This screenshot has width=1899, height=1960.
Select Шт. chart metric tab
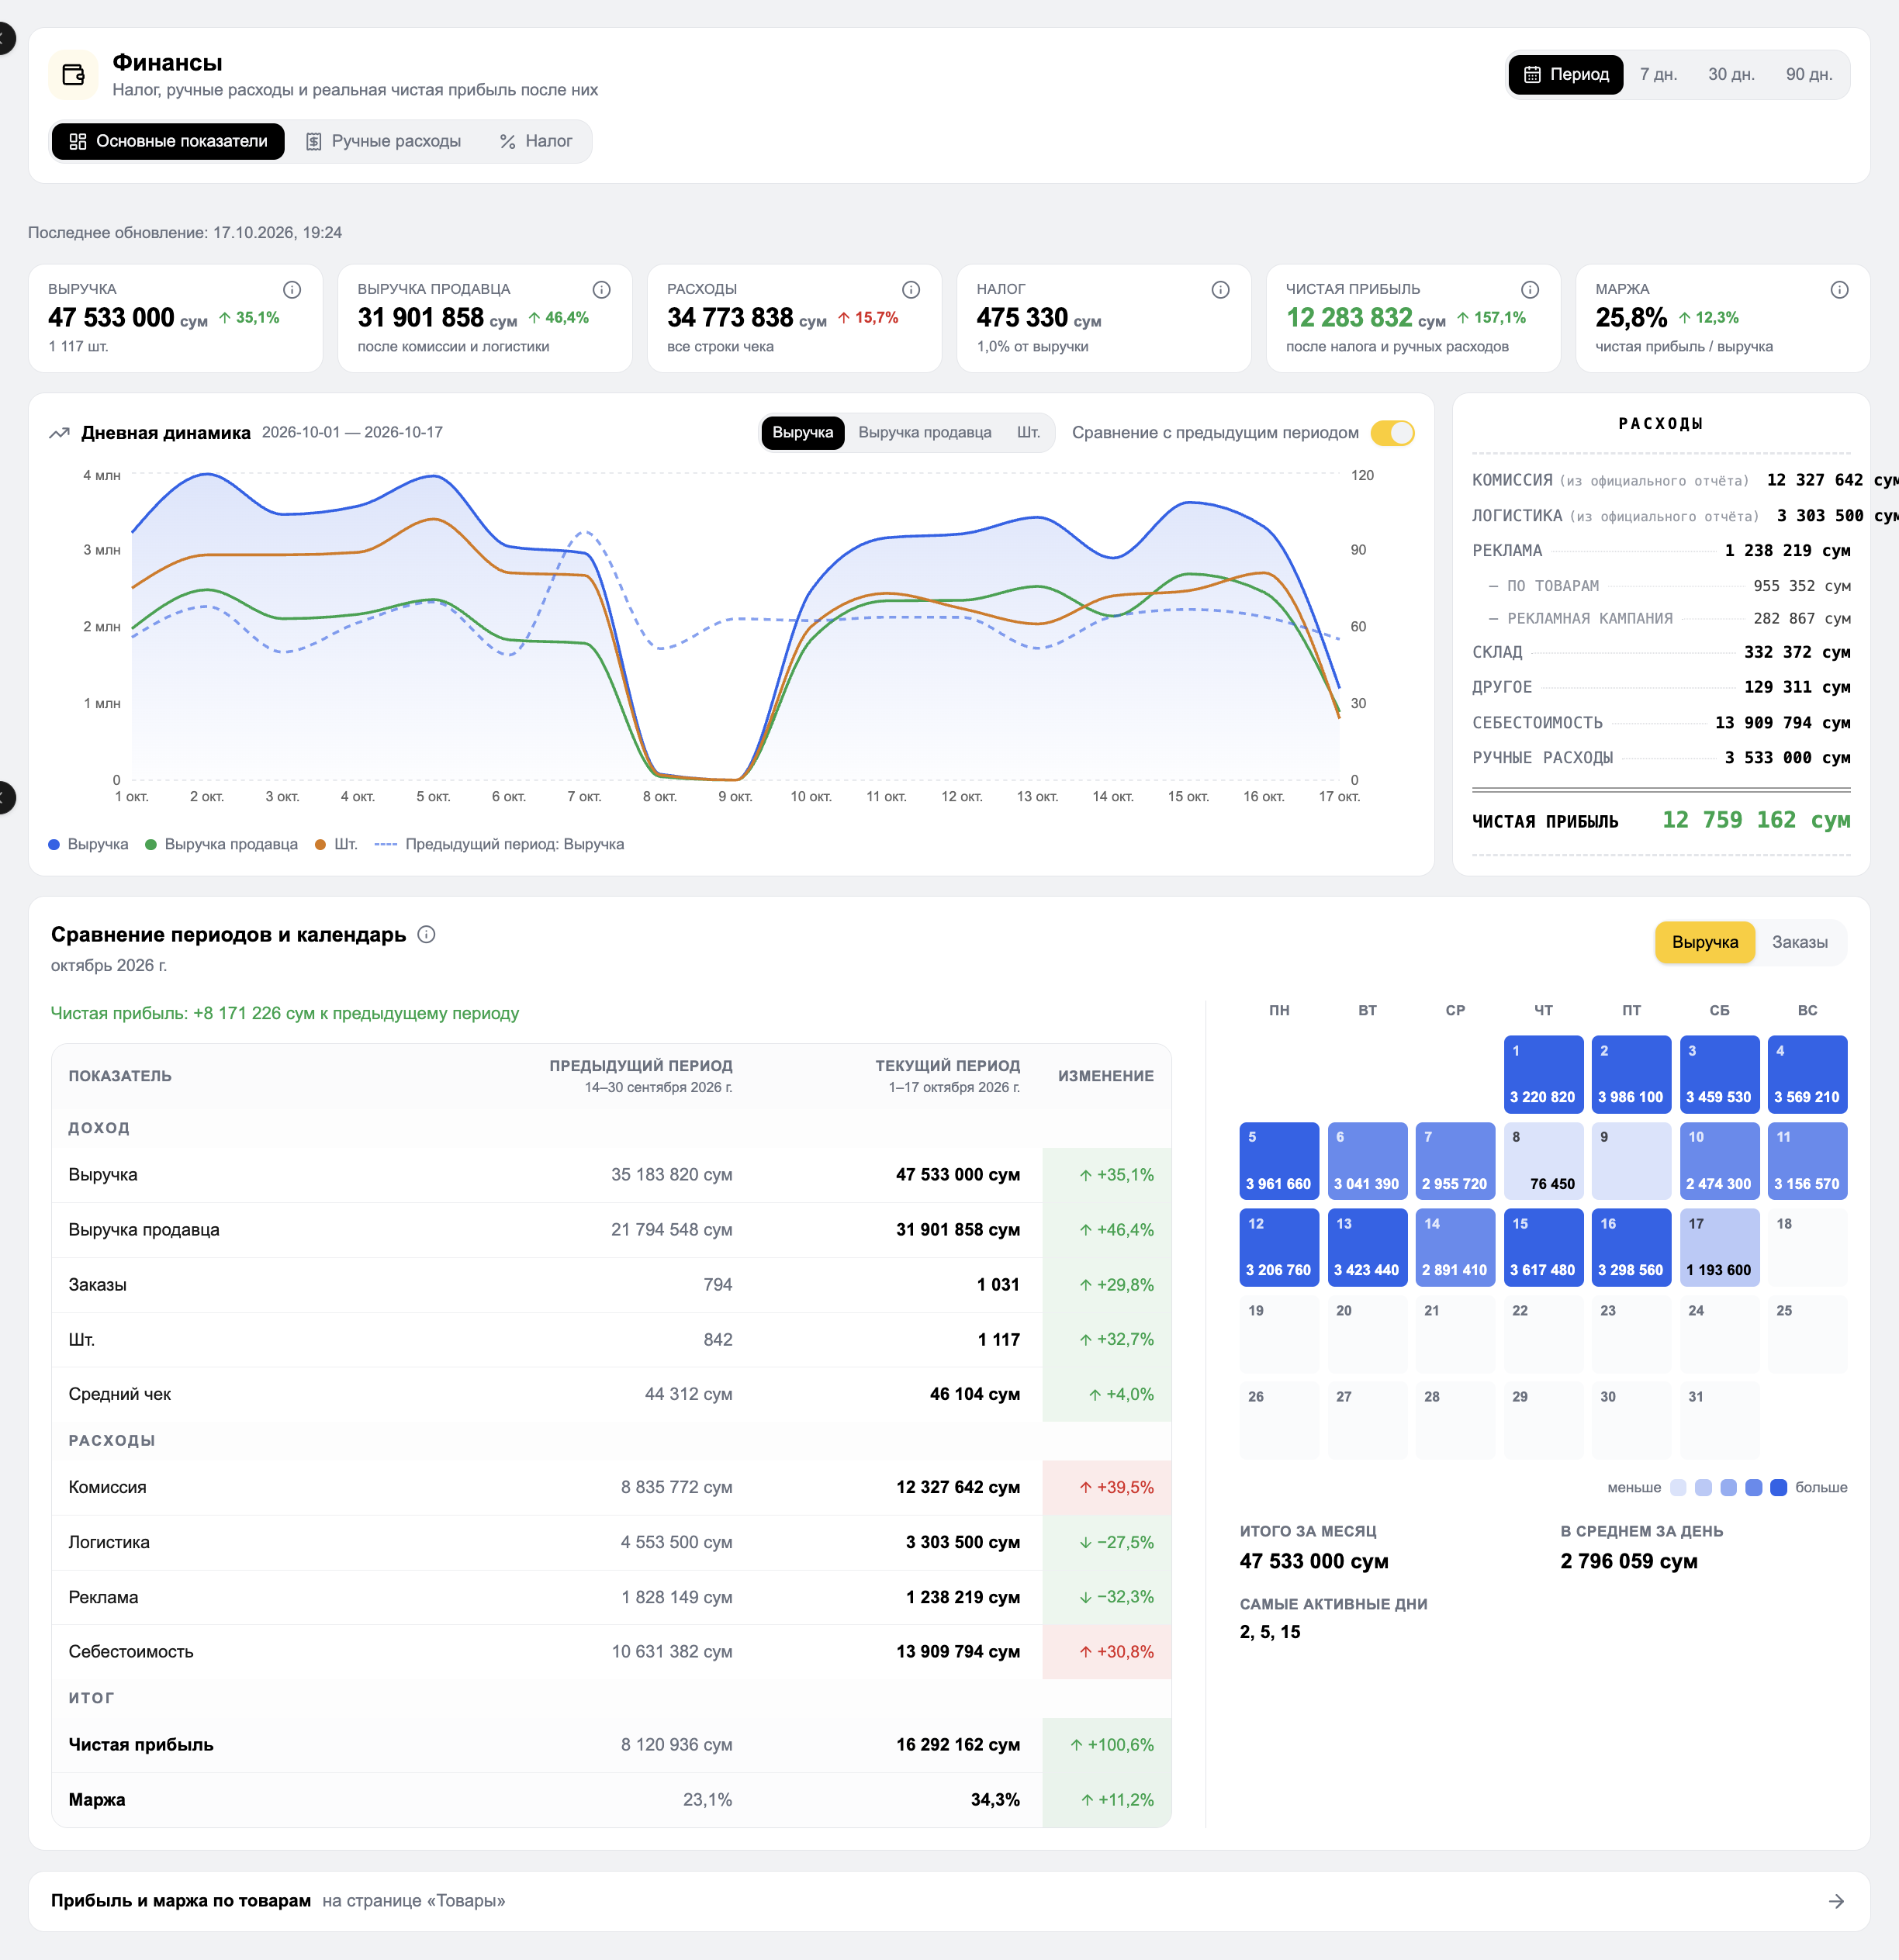(x=1028, y=433)
